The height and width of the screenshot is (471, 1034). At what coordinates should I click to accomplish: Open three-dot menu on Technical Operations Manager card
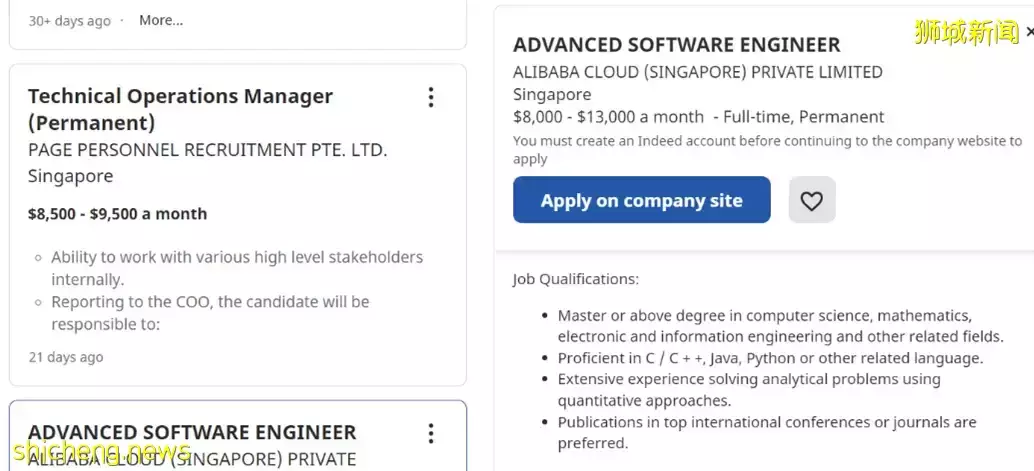(x=431, y=97)
